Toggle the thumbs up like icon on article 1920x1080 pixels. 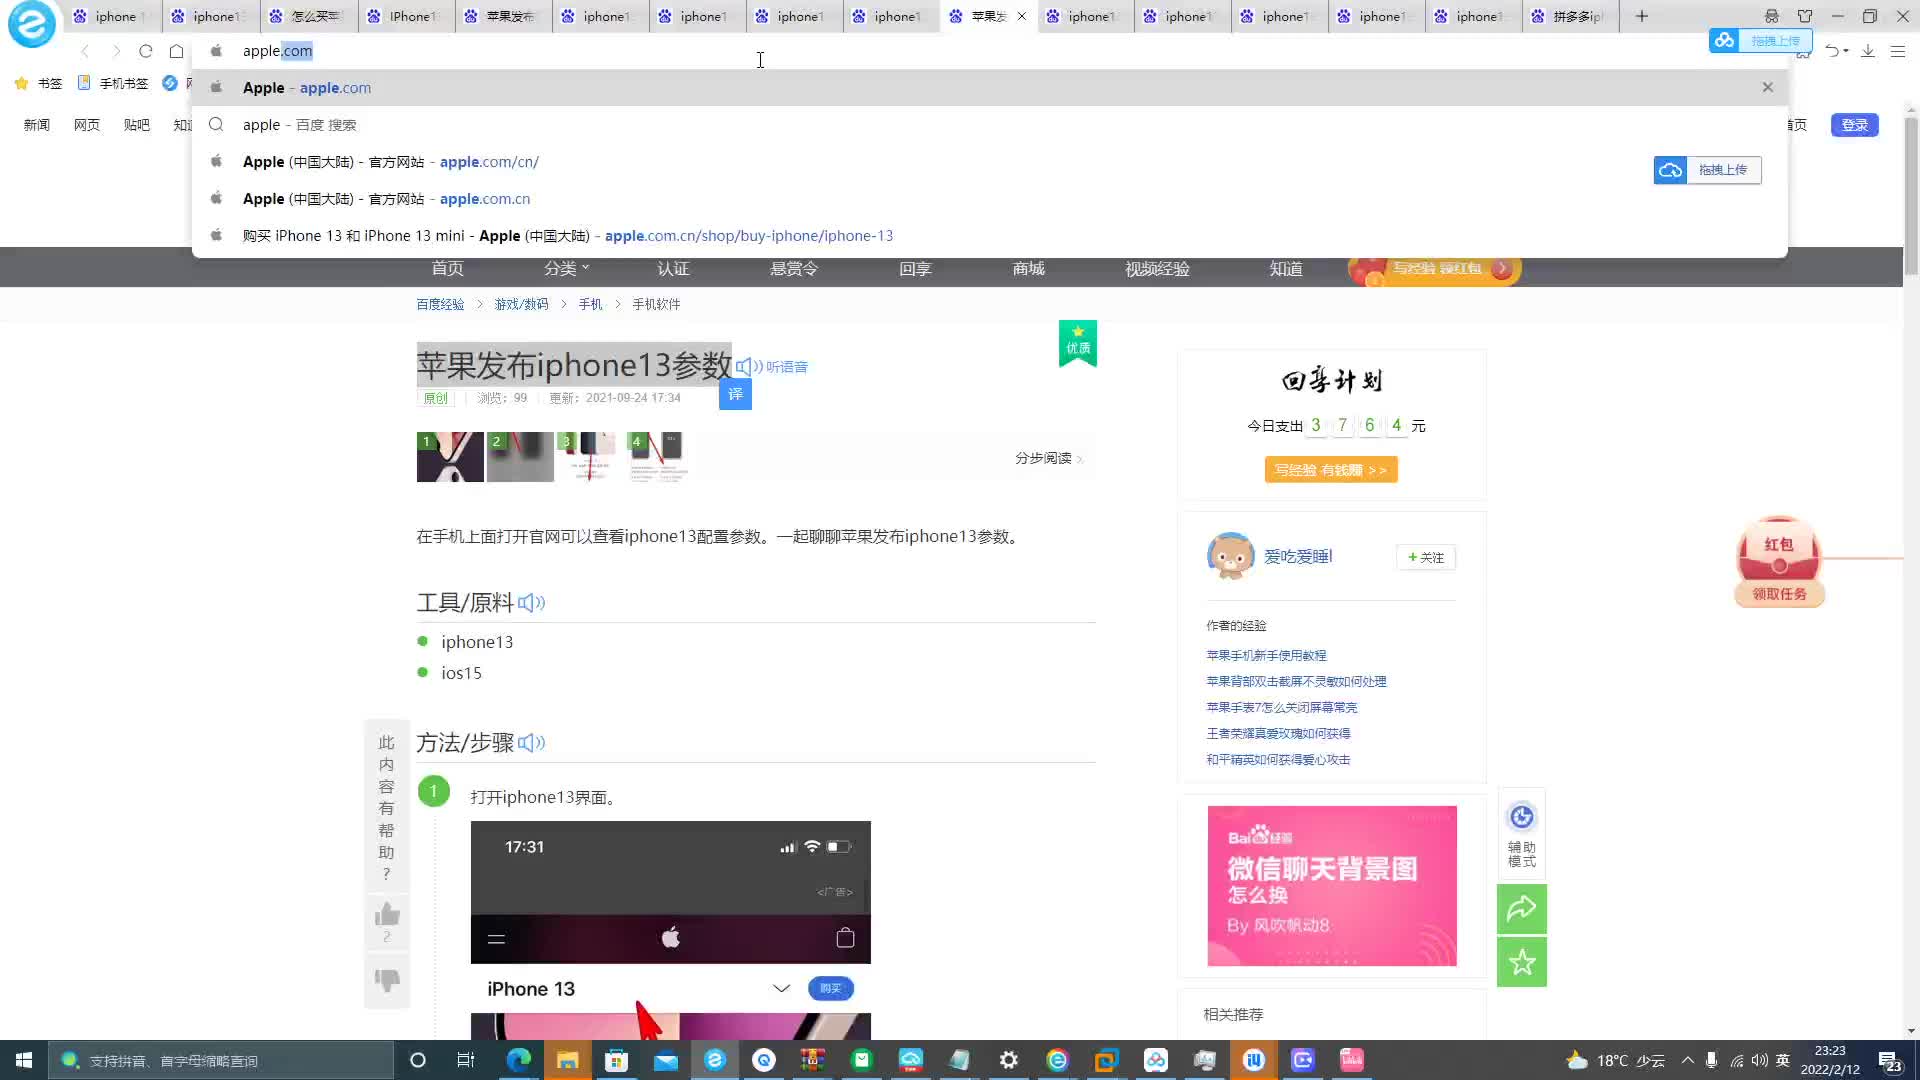(x=386, y=913)
